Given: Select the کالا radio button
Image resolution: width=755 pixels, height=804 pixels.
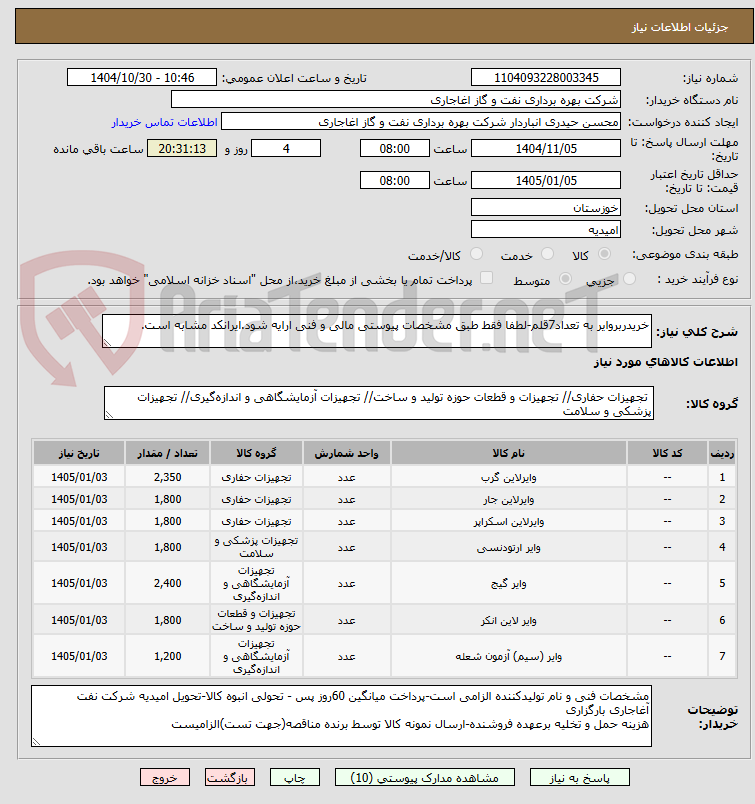Looking at the screenshot, I should pyautogui.click(x=605, y=253).
